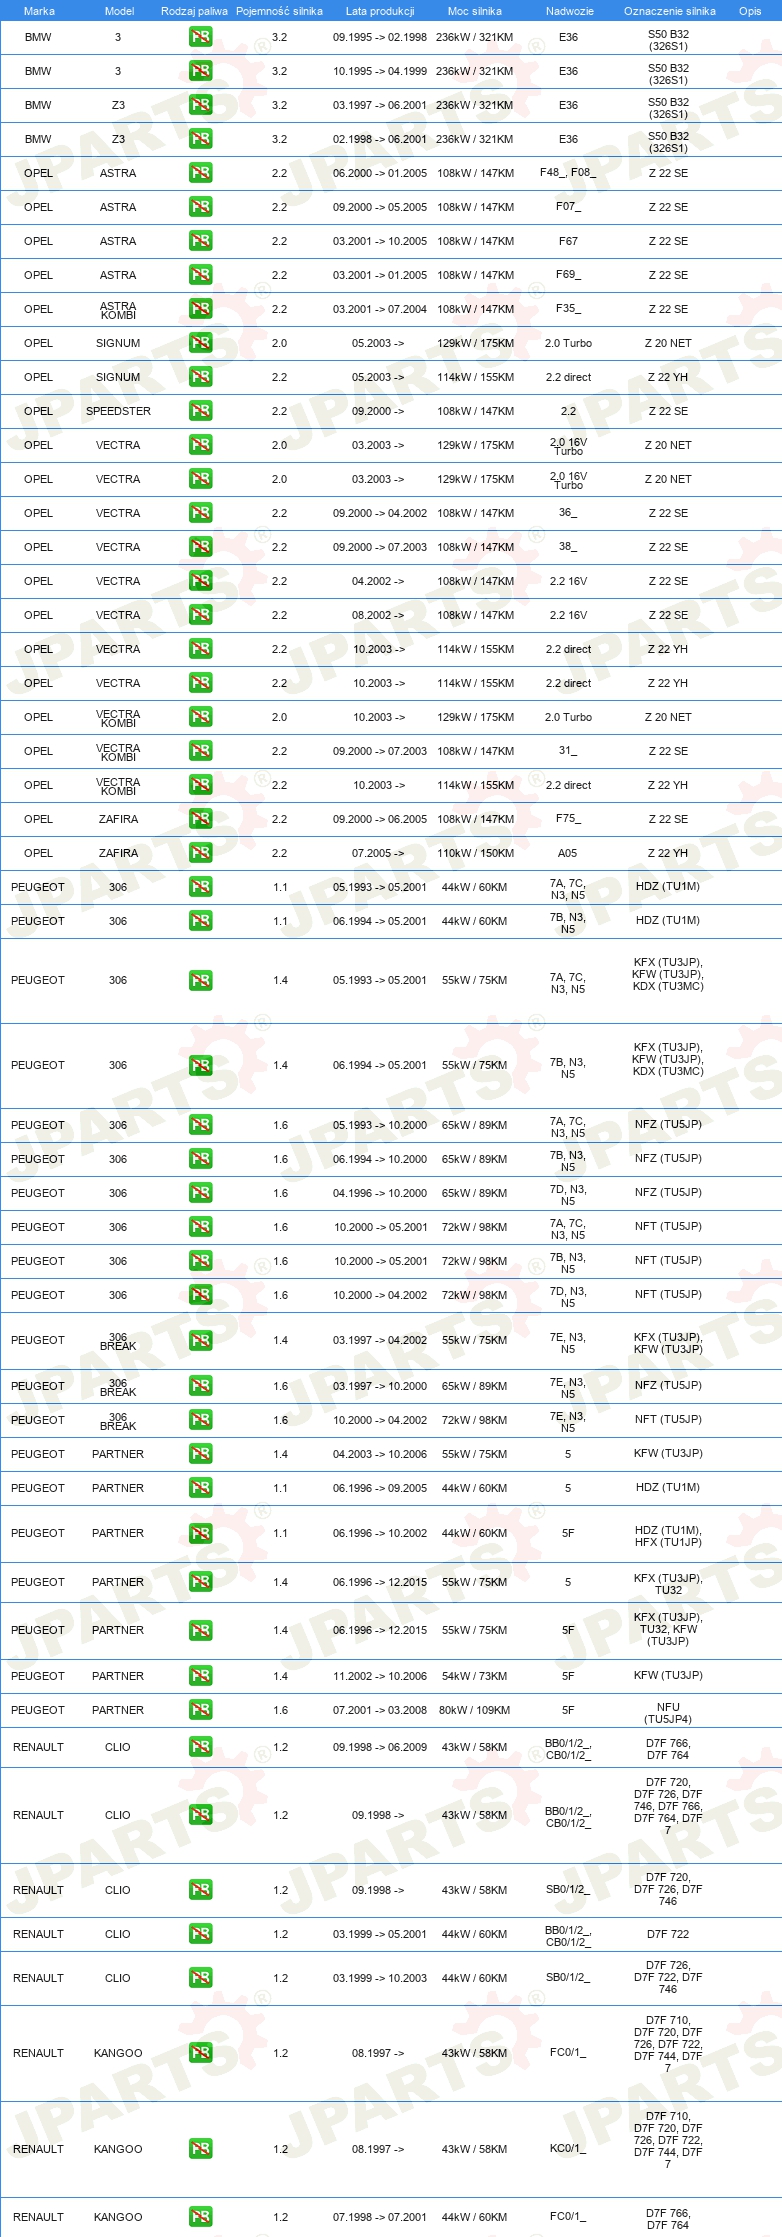The image size is (782, 2237).
Task: Click the fuel icon in the 306 Break 1.4 row
Action: coord(200,1340)
